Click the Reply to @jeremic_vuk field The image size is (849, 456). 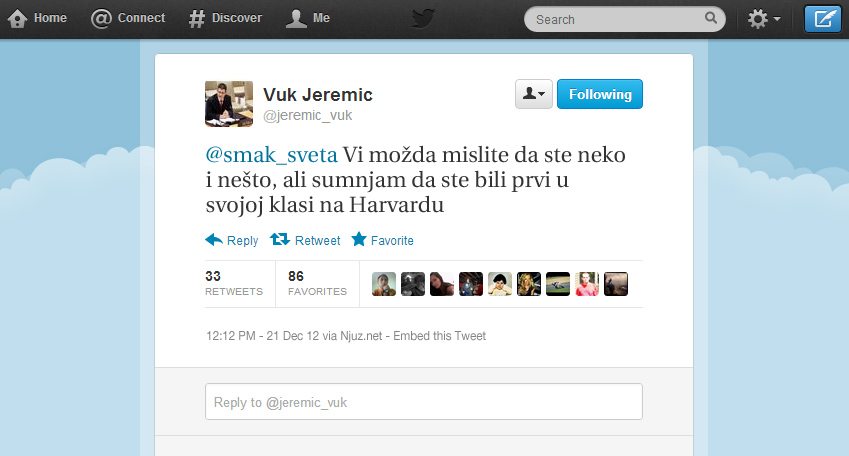pyautogui.click(x=424, y=402)
